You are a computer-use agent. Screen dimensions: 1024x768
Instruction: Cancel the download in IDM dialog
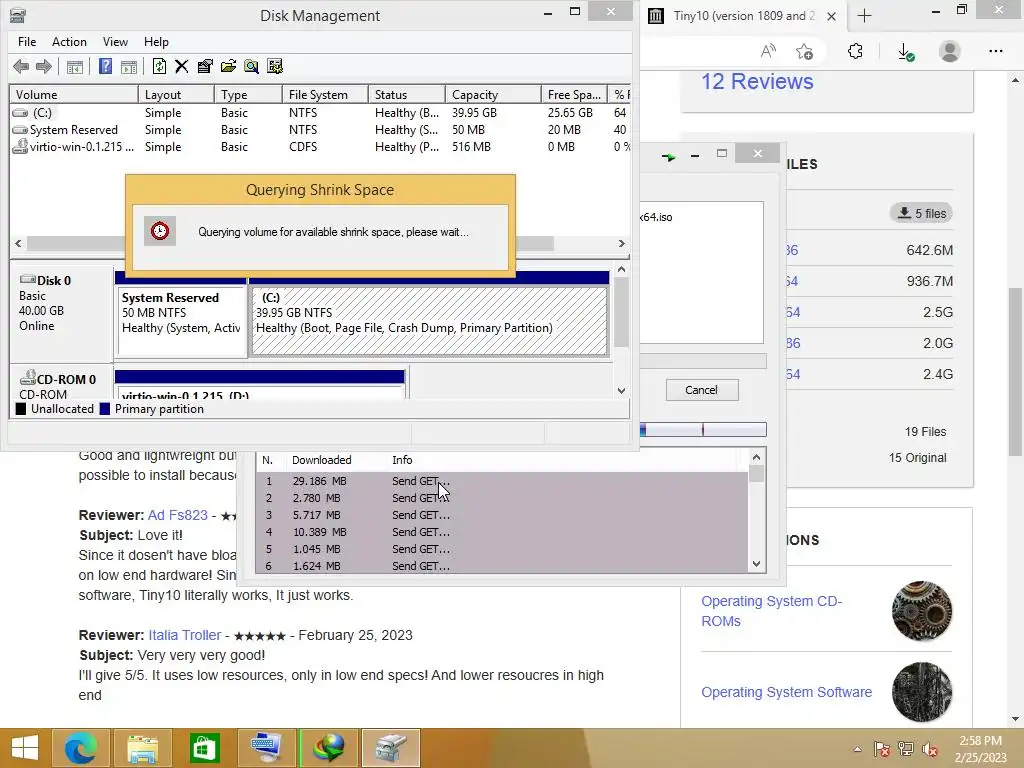(x=701, y=390)
